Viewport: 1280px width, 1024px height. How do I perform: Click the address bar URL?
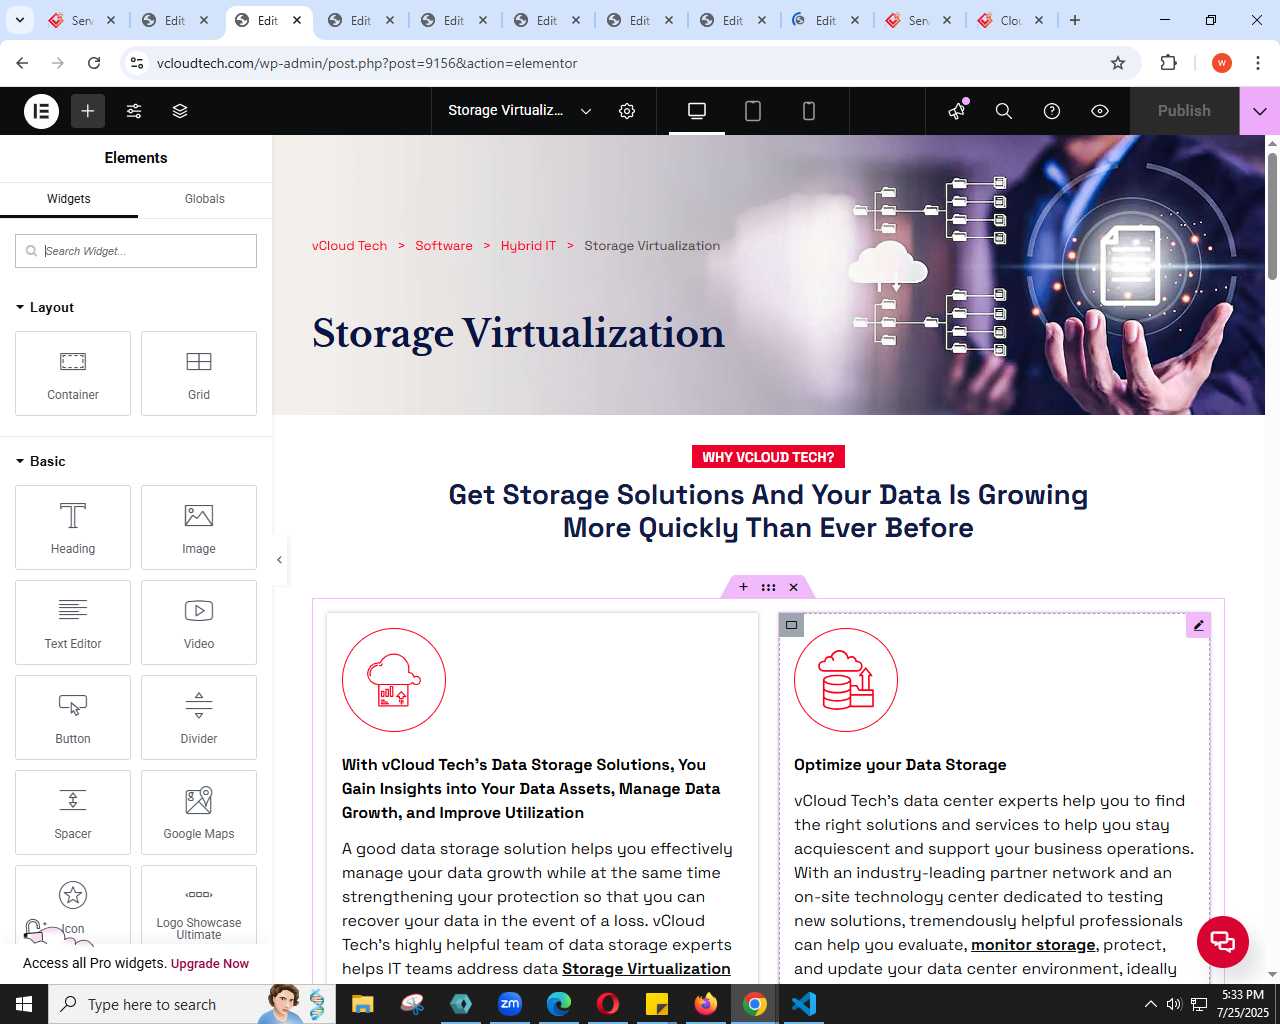pos(367,63)
